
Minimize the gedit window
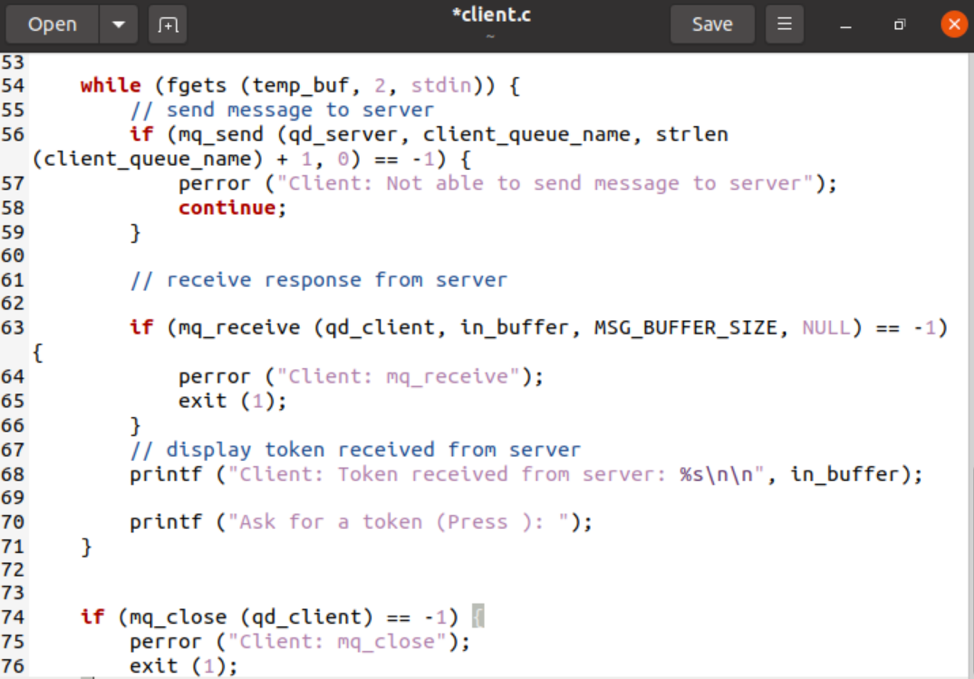846,24
